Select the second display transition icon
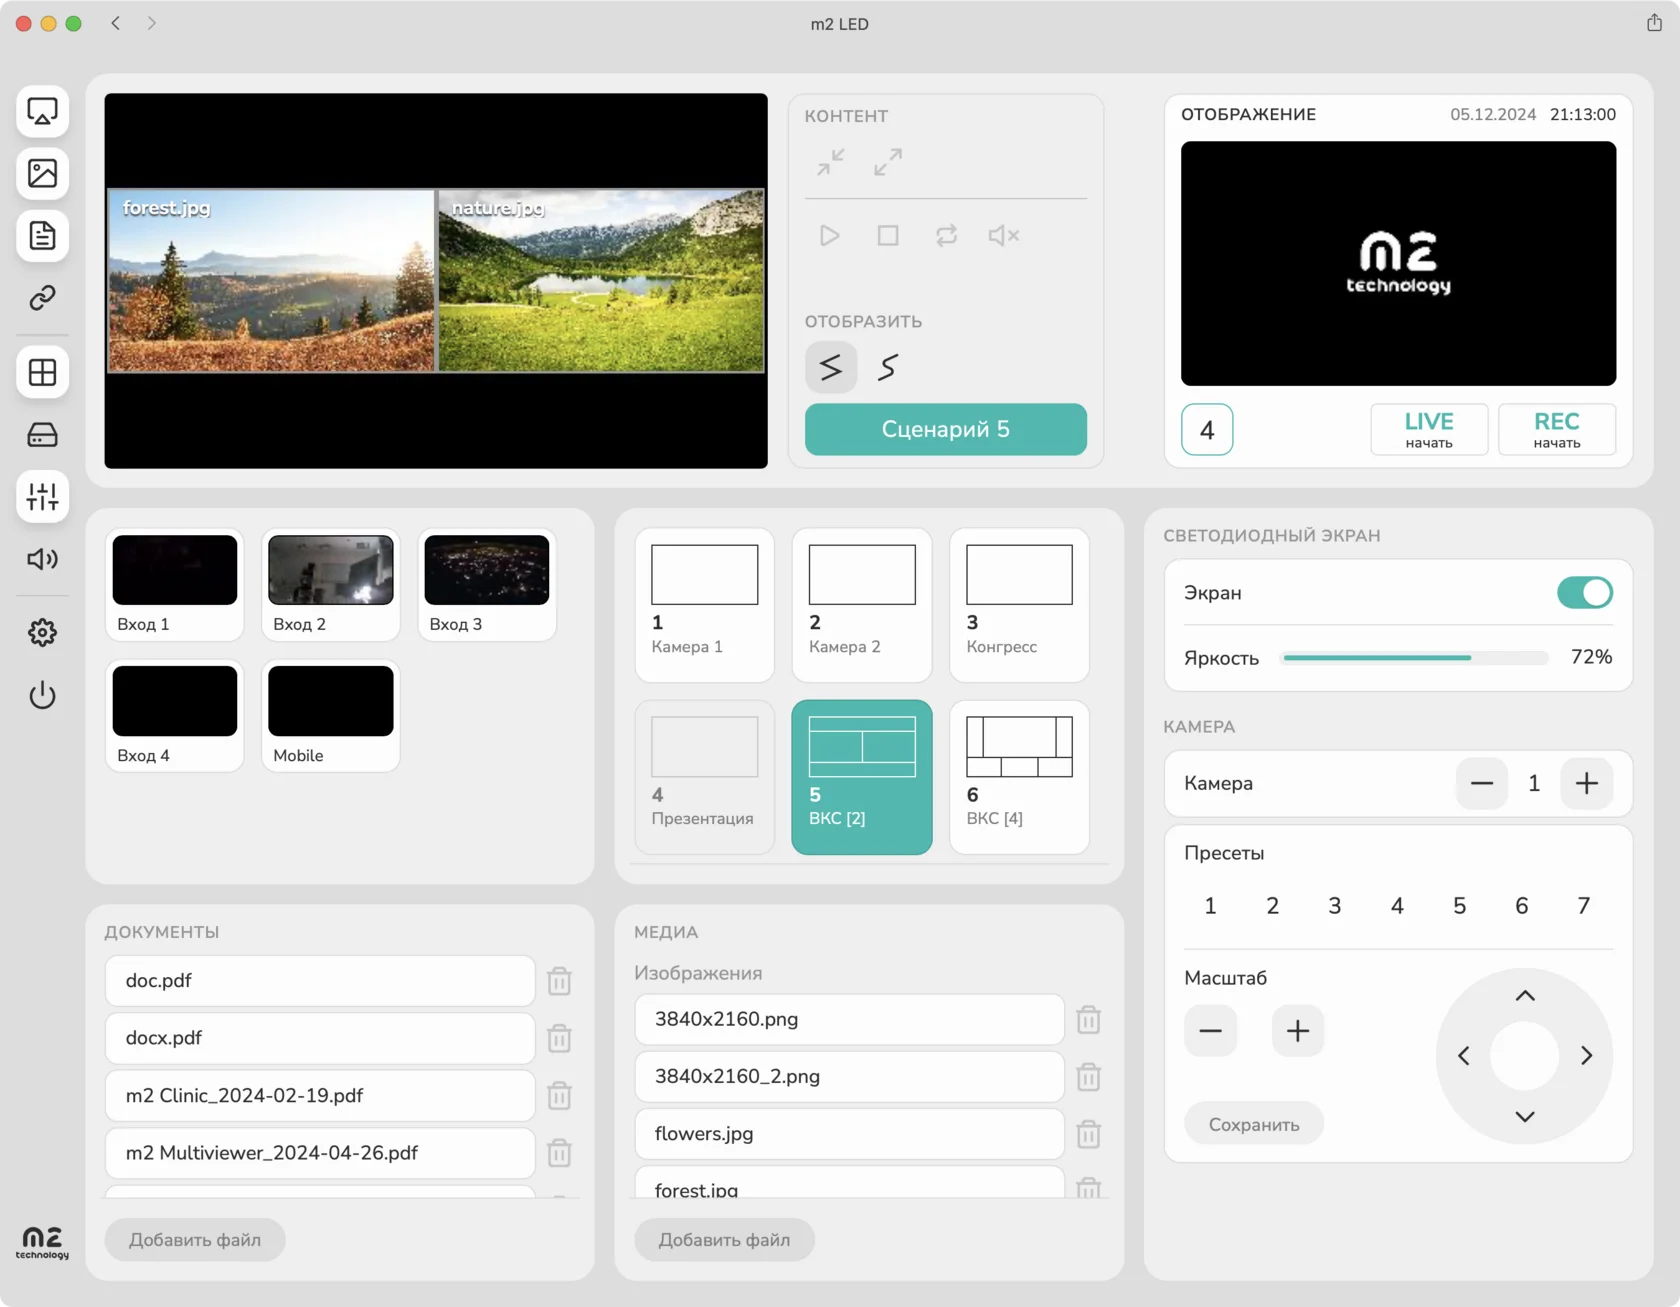The image size is (1680, 1307). [888, 367]
